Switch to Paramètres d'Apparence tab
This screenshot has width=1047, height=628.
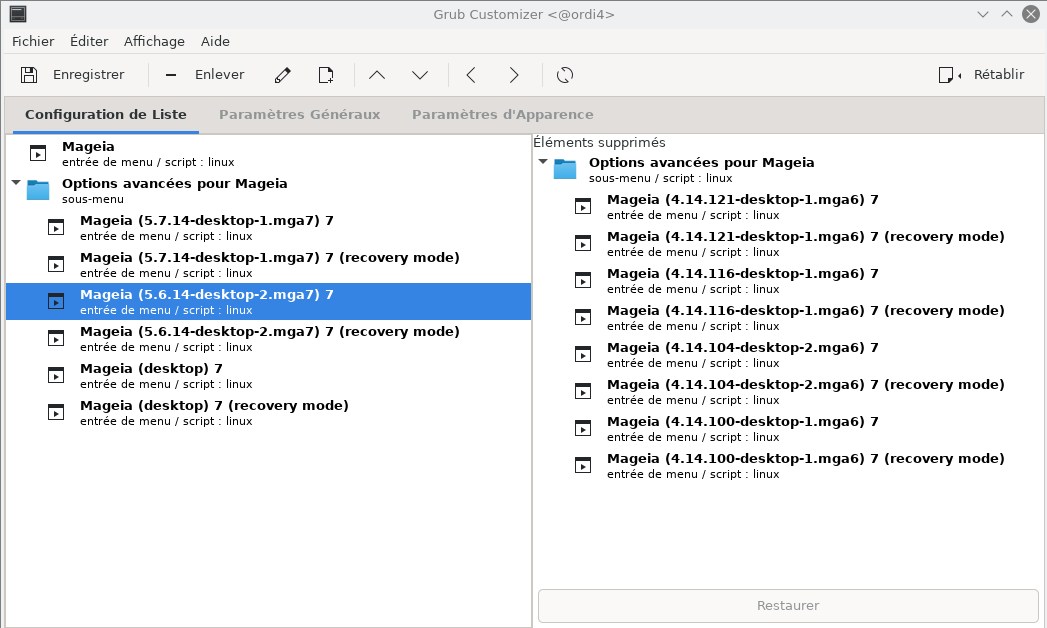tap(503, 114)
